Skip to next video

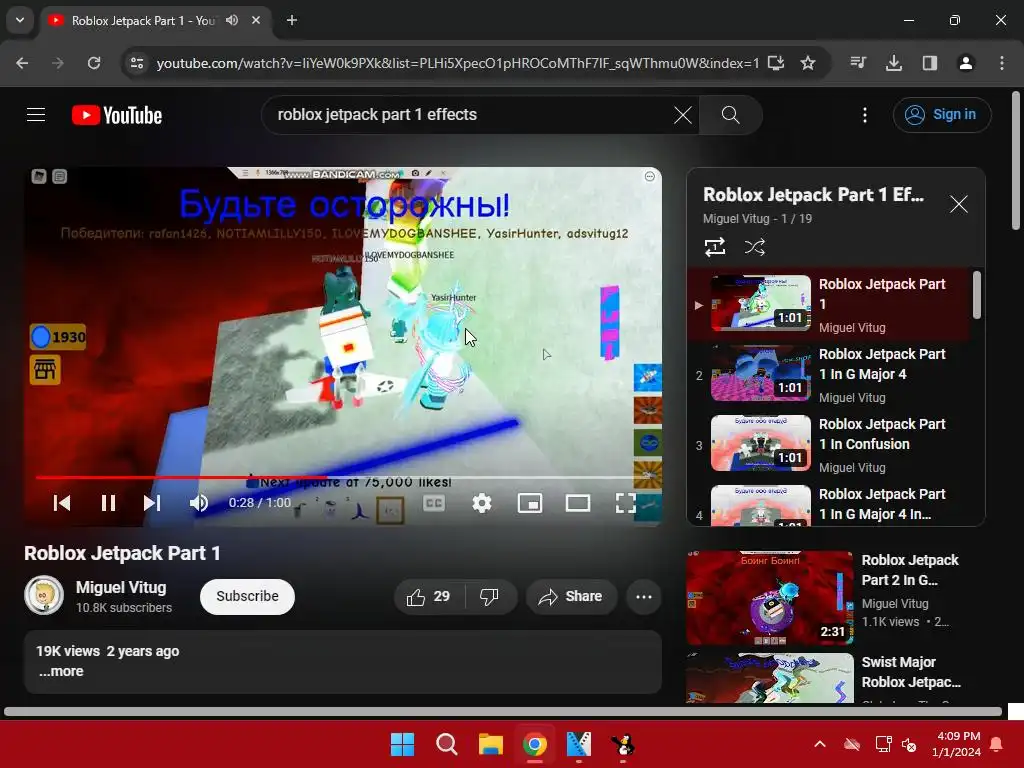pyautogui.click(x=152, y=503)
